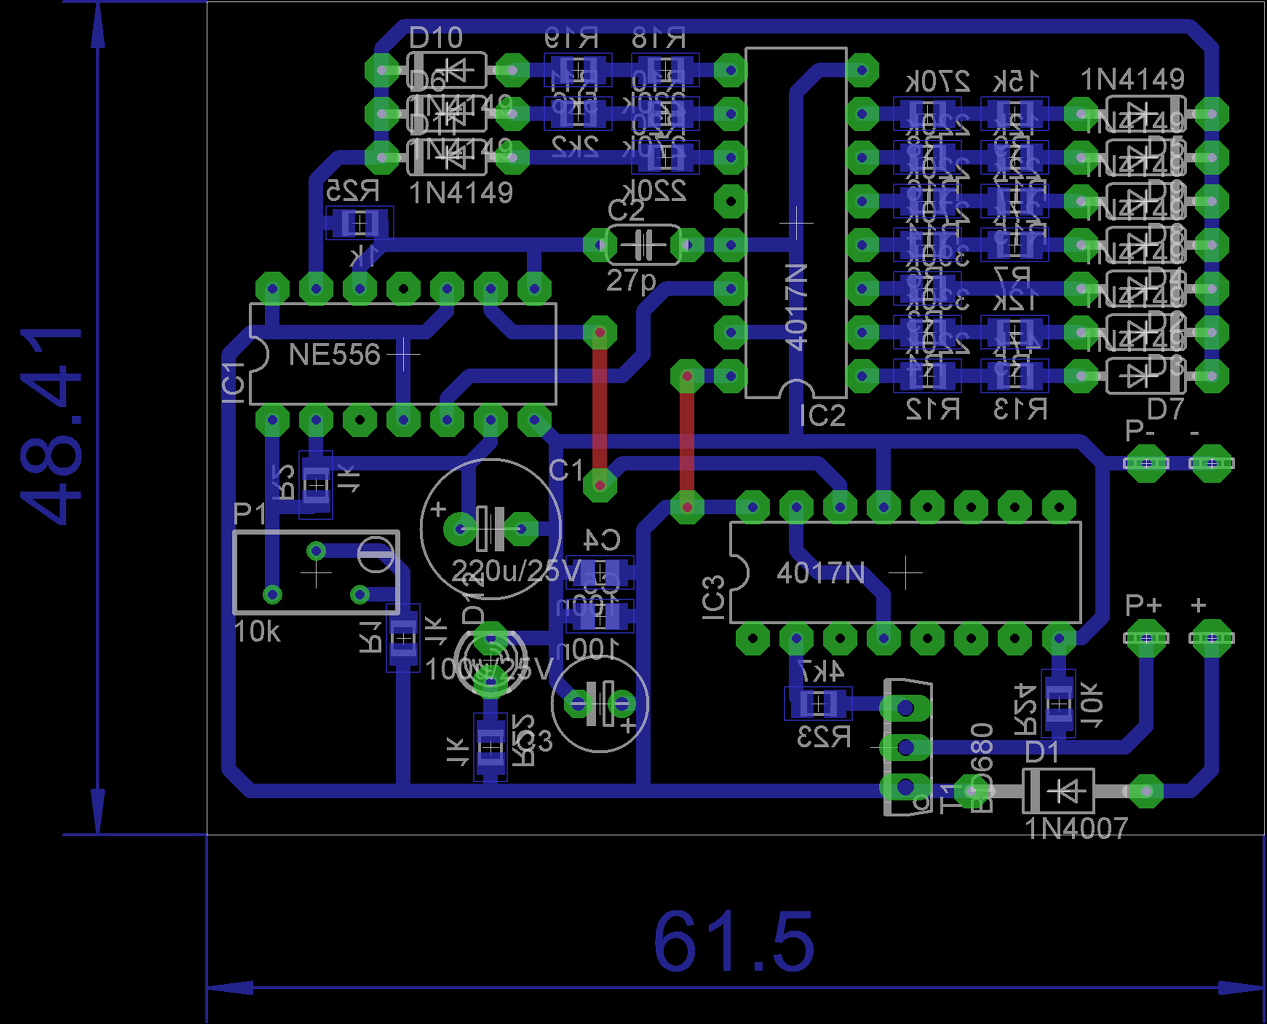Click the P- pad label

click(x=1140, y=431)
